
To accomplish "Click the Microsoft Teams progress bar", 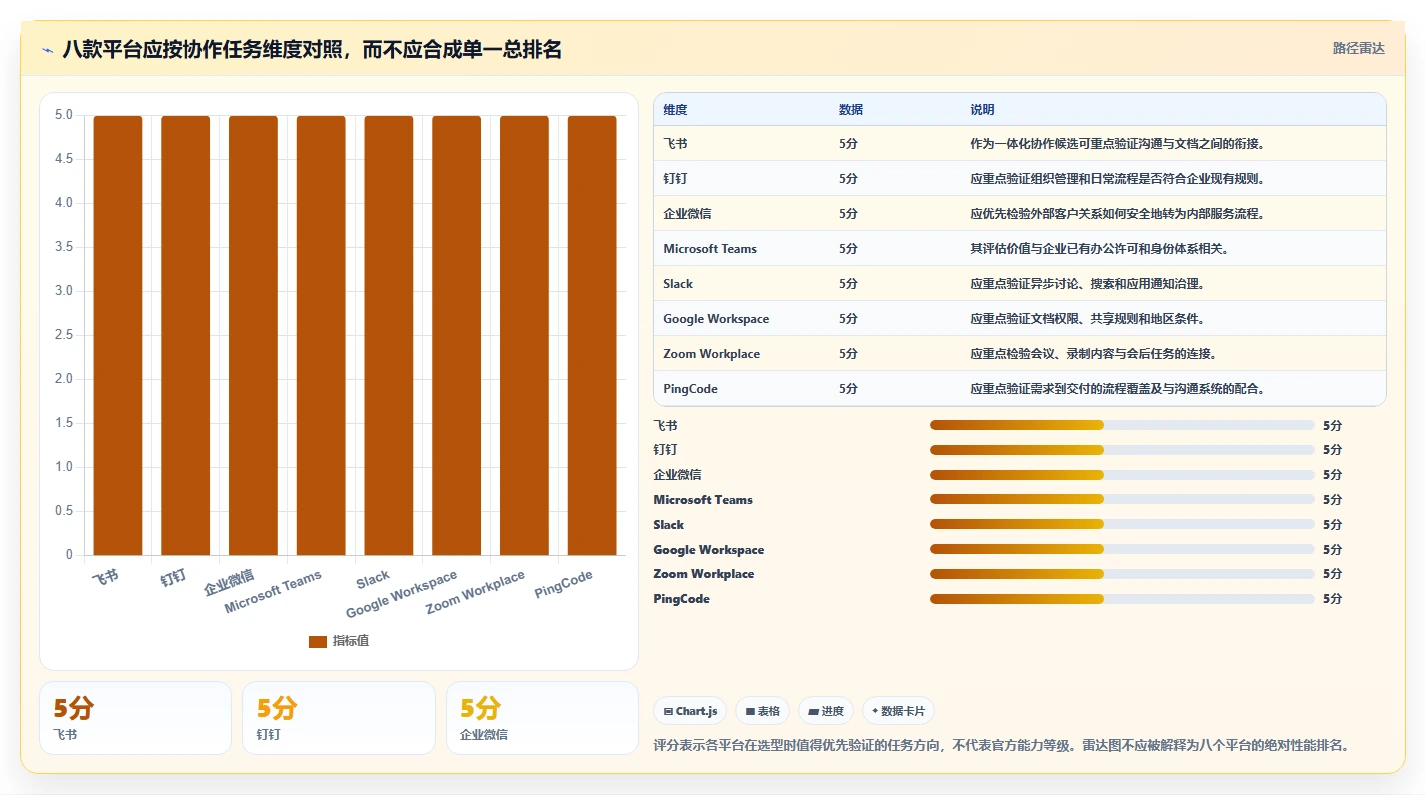I will (x=1122, y=499).
